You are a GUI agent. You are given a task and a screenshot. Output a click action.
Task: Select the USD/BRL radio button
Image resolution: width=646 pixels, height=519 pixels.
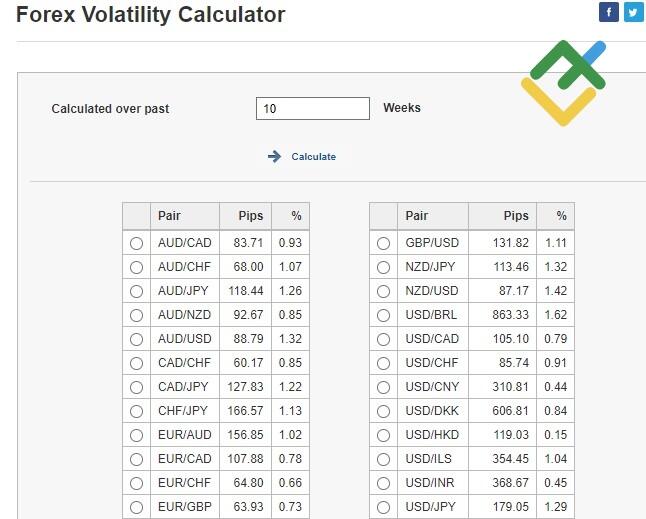[383, 315]
